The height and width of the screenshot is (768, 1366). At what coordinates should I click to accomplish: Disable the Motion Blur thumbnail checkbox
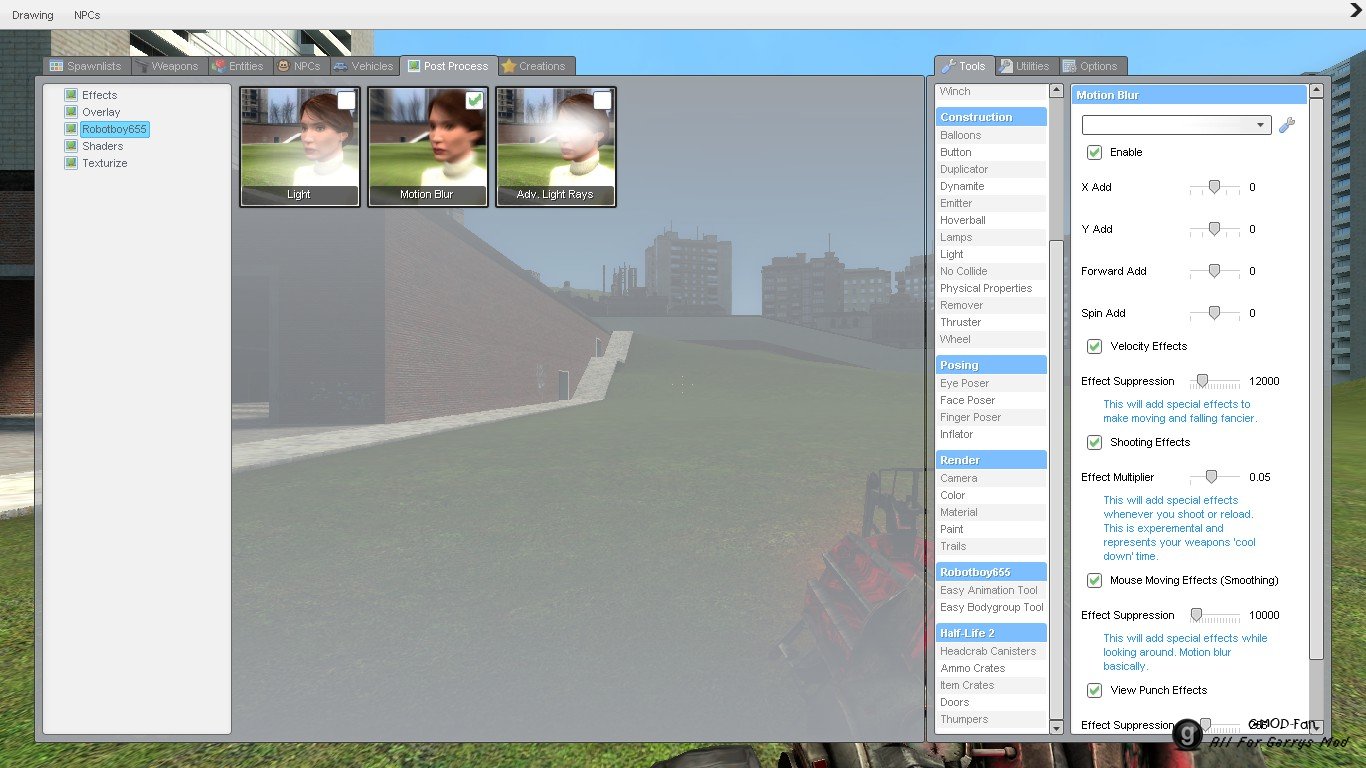click(x=474, y=100)
